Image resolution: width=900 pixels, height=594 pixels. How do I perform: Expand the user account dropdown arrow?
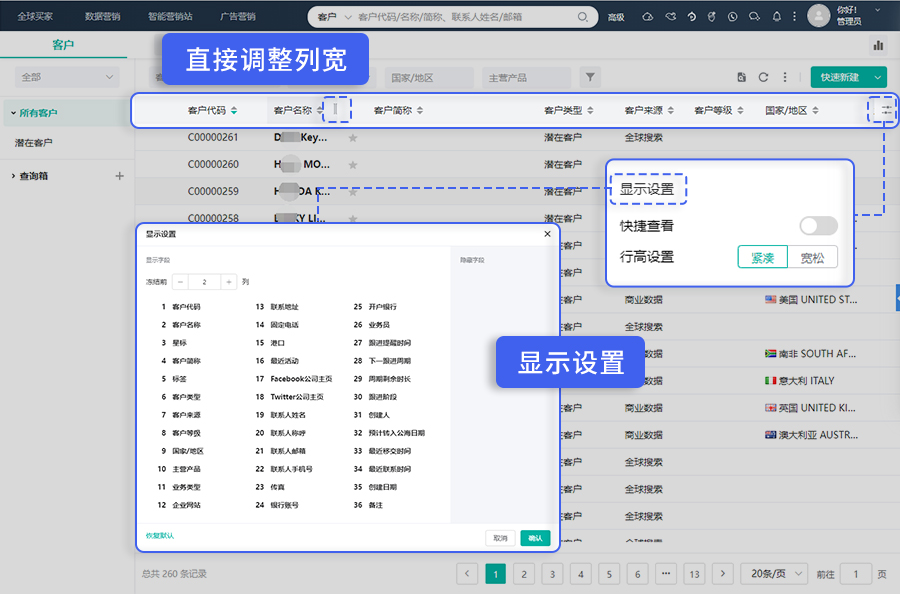click(877, 10)
